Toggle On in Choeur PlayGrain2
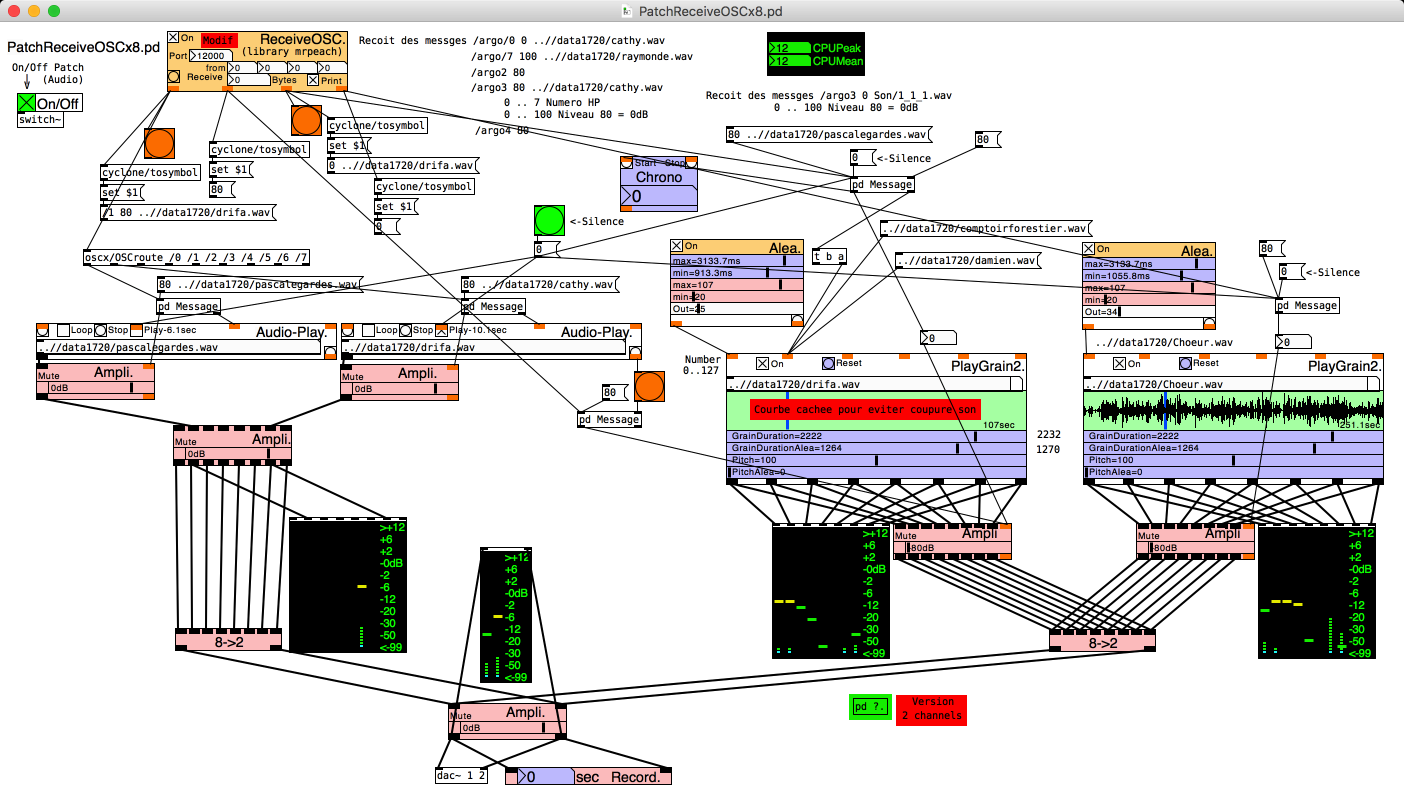Viewport: 1404px width, 810px height. click(x=1120, y=364)
